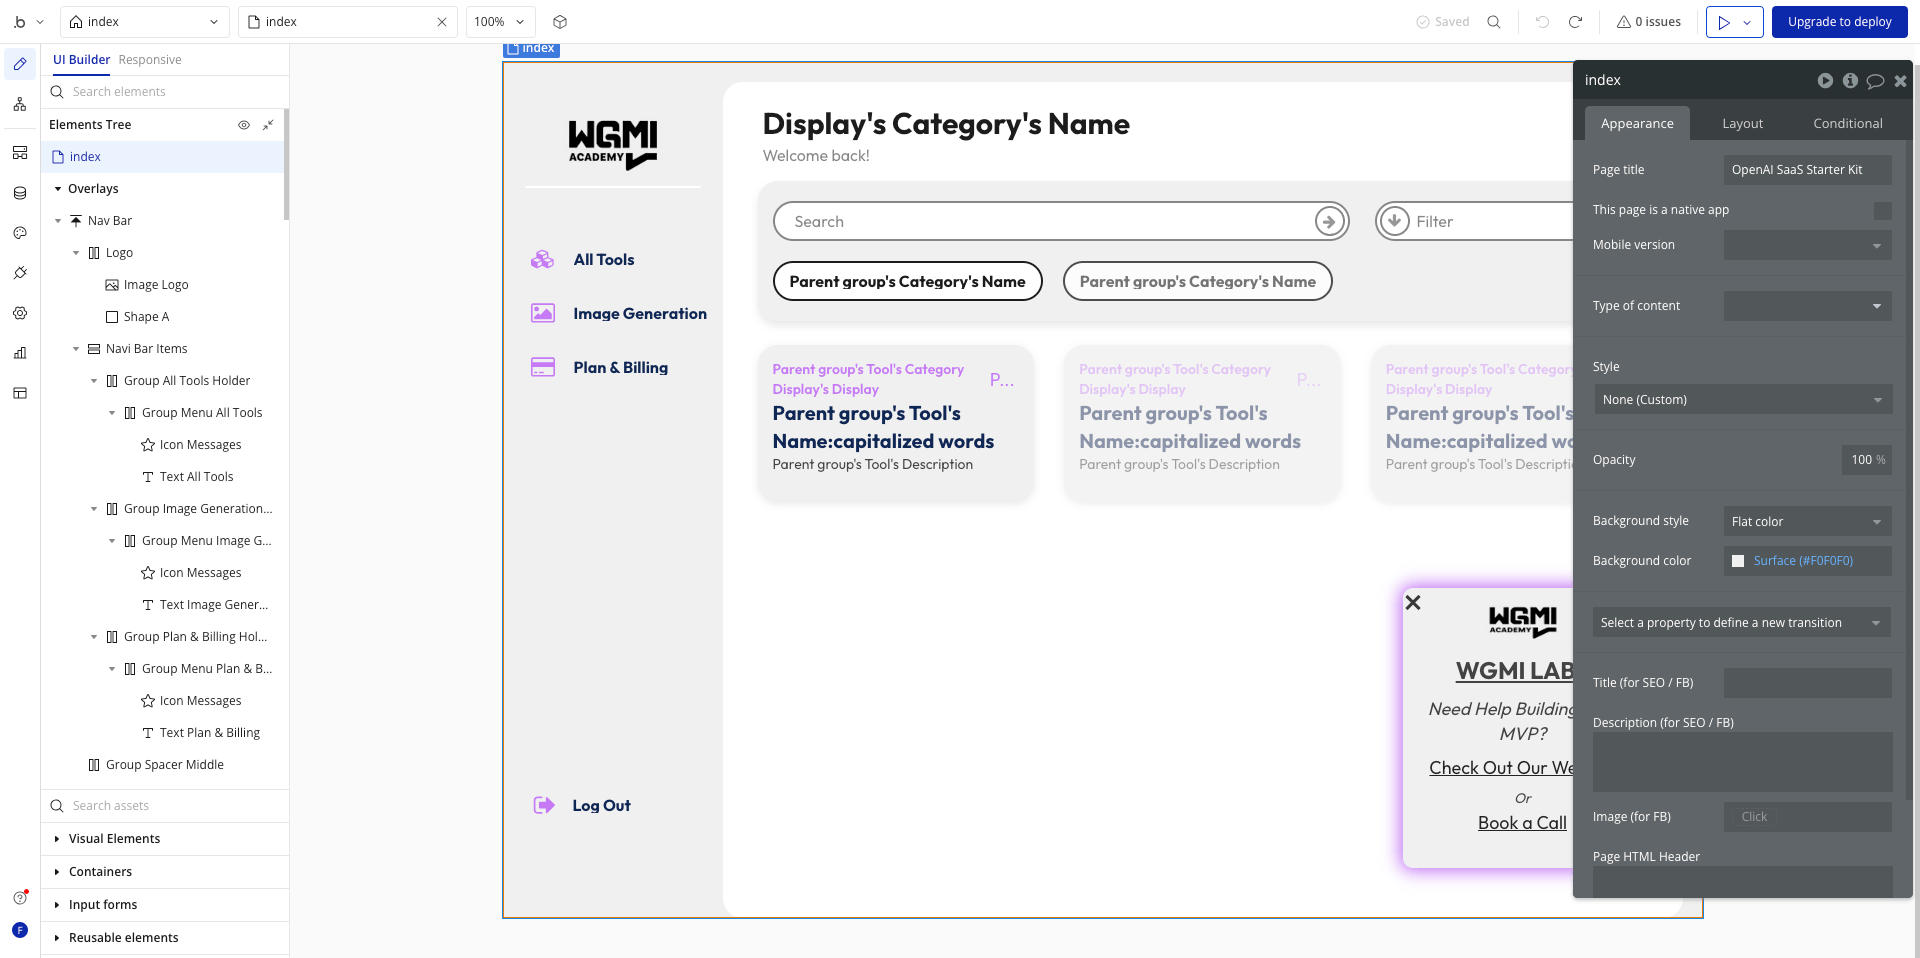Click the undo arrow
This screenshot has height=958, width=1920.
[x=1543, y=22]
